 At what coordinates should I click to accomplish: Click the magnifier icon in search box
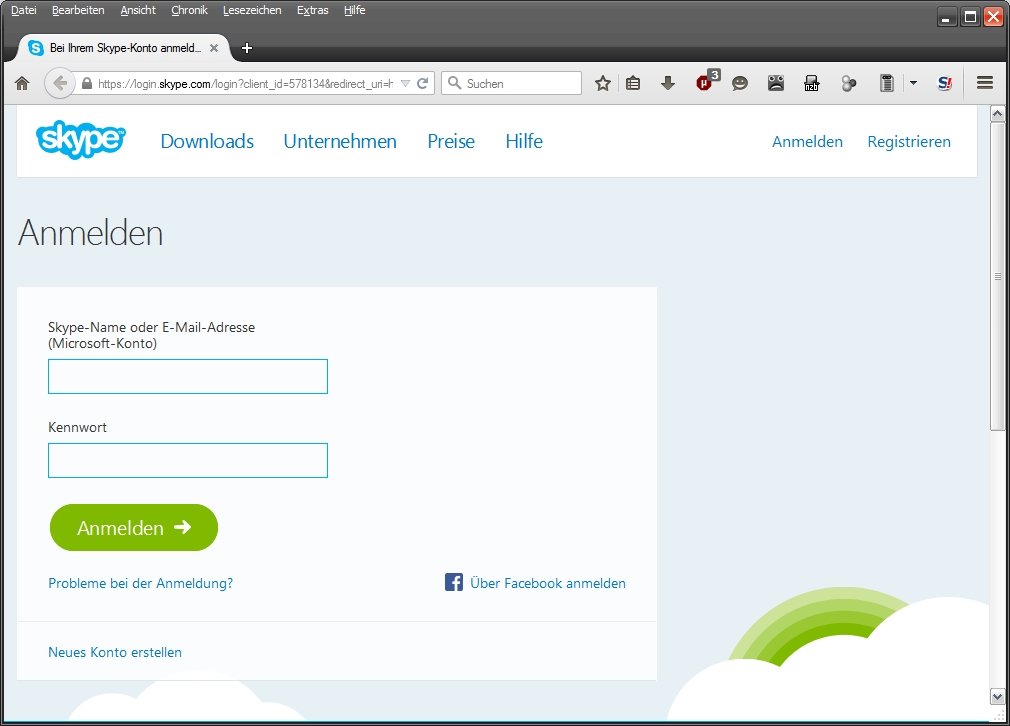[x=454, y=83]
